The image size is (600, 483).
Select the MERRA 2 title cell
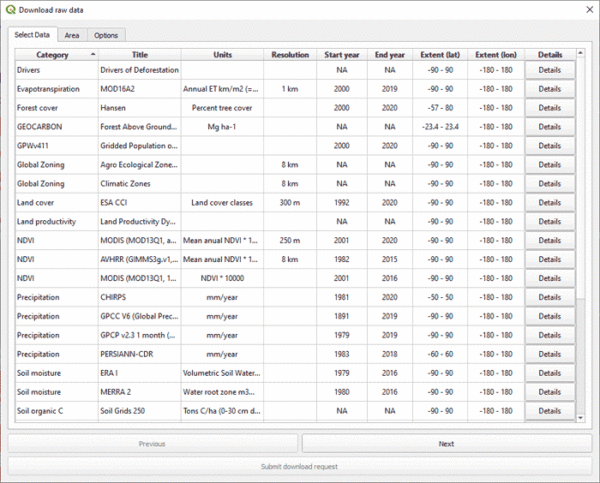(x=139, y=392)
